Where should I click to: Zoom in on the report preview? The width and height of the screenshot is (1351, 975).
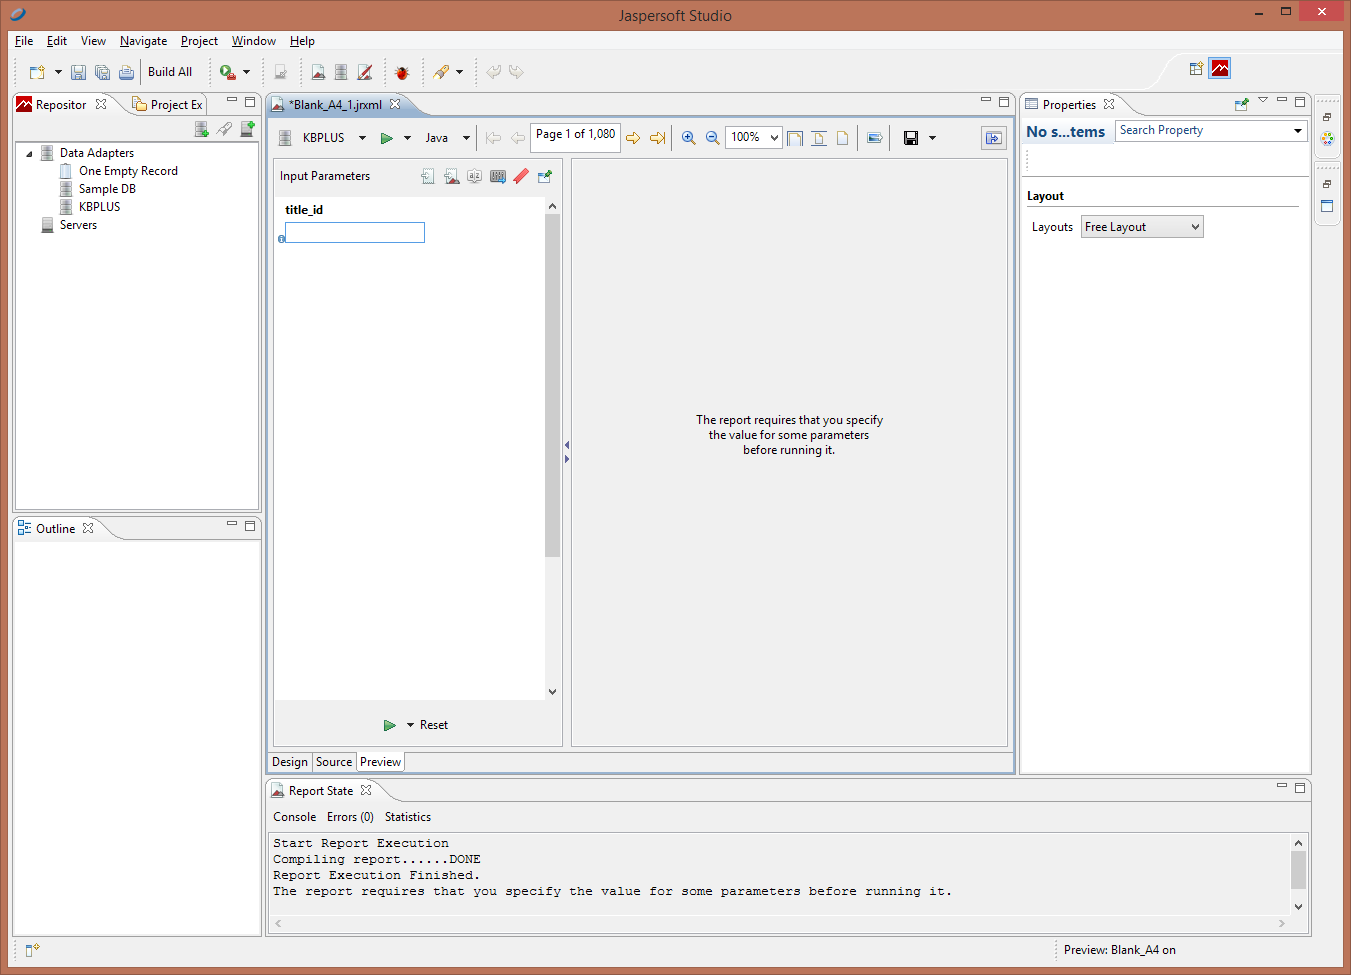tap(688, 138)
